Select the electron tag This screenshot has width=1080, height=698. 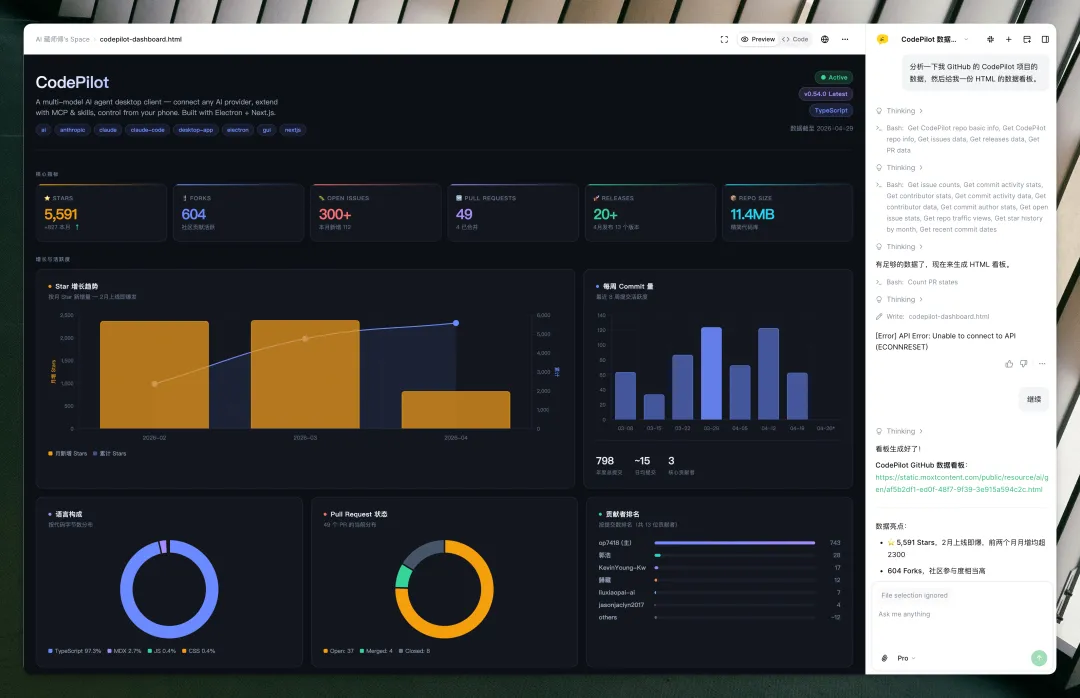(x=238, y=130)
